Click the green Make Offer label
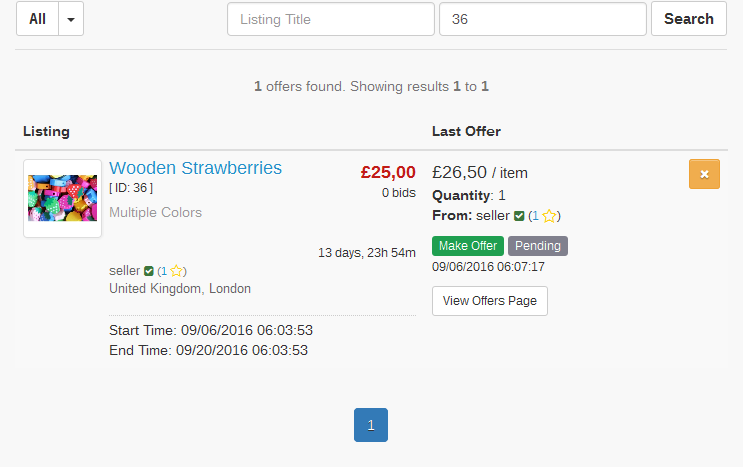 468,246
